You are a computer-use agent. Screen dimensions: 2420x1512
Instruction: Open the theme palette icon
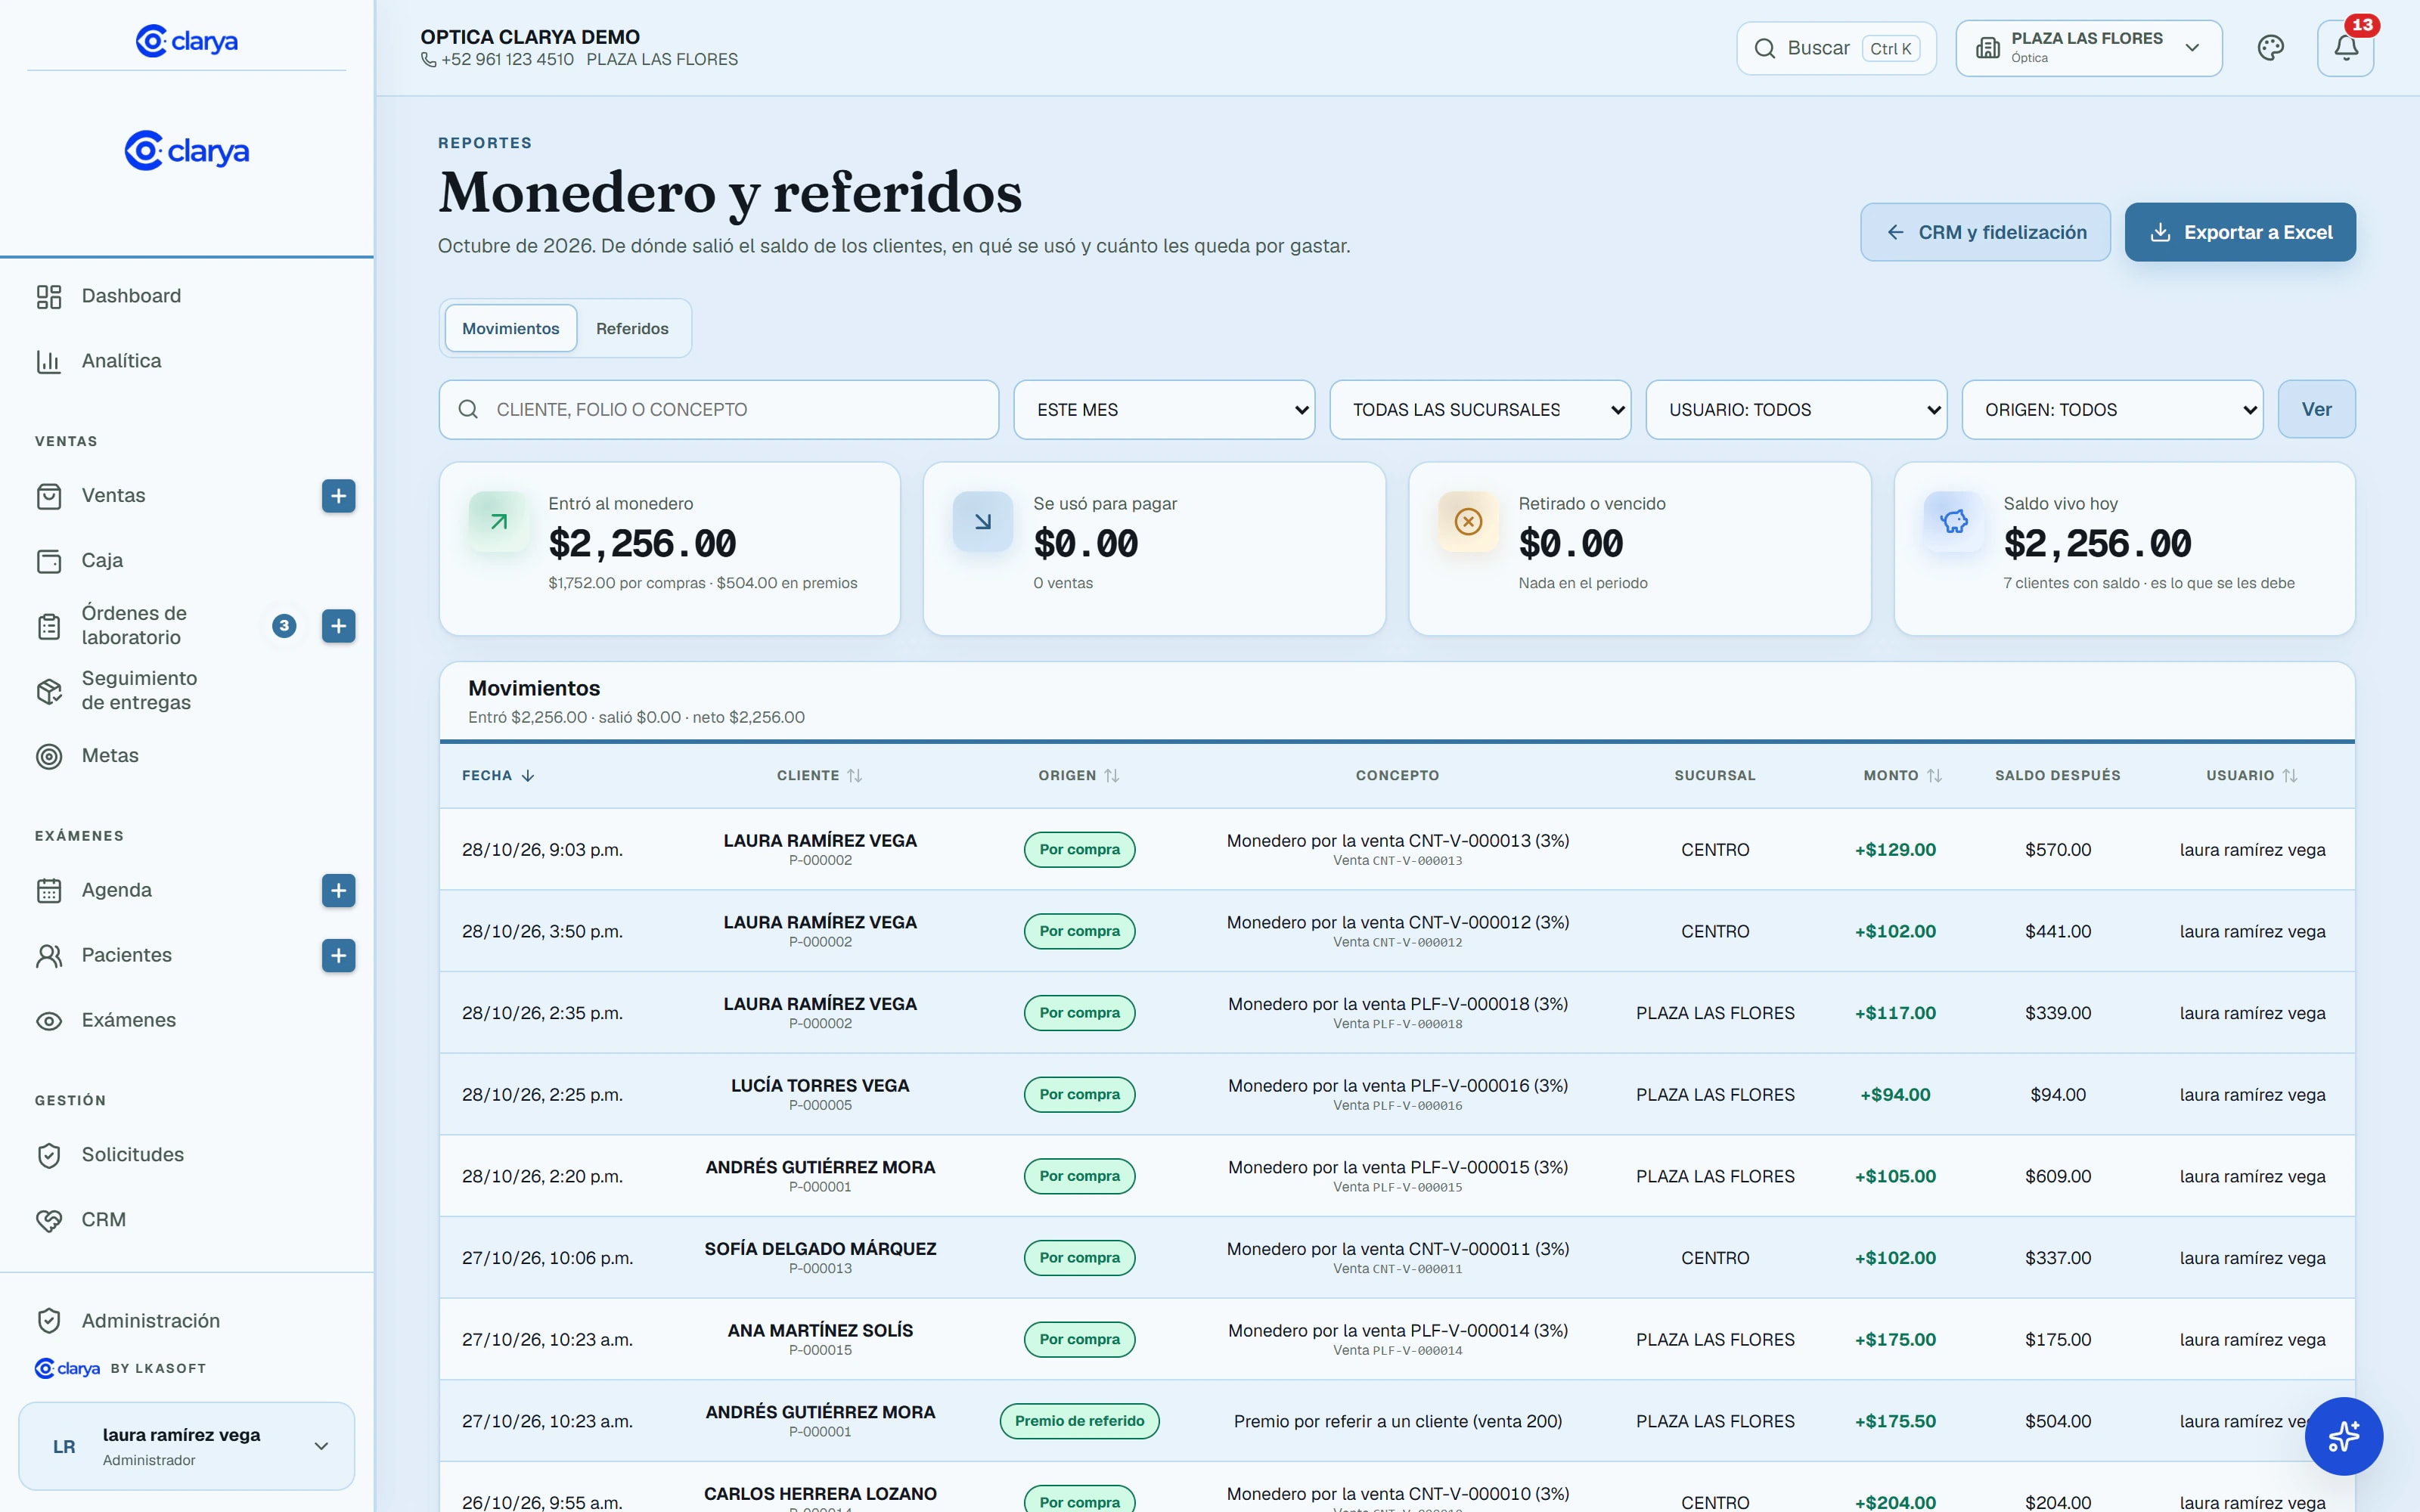2270,48
